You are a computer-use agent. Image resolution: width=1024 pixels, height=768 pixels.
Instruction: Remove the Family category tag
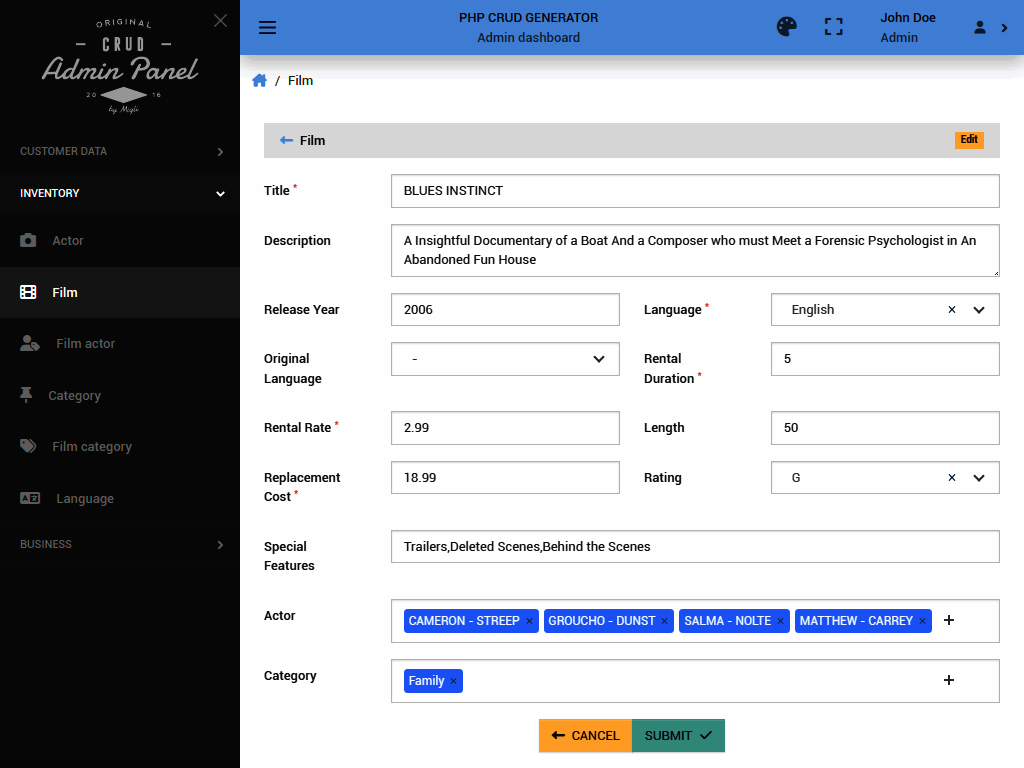453,680
